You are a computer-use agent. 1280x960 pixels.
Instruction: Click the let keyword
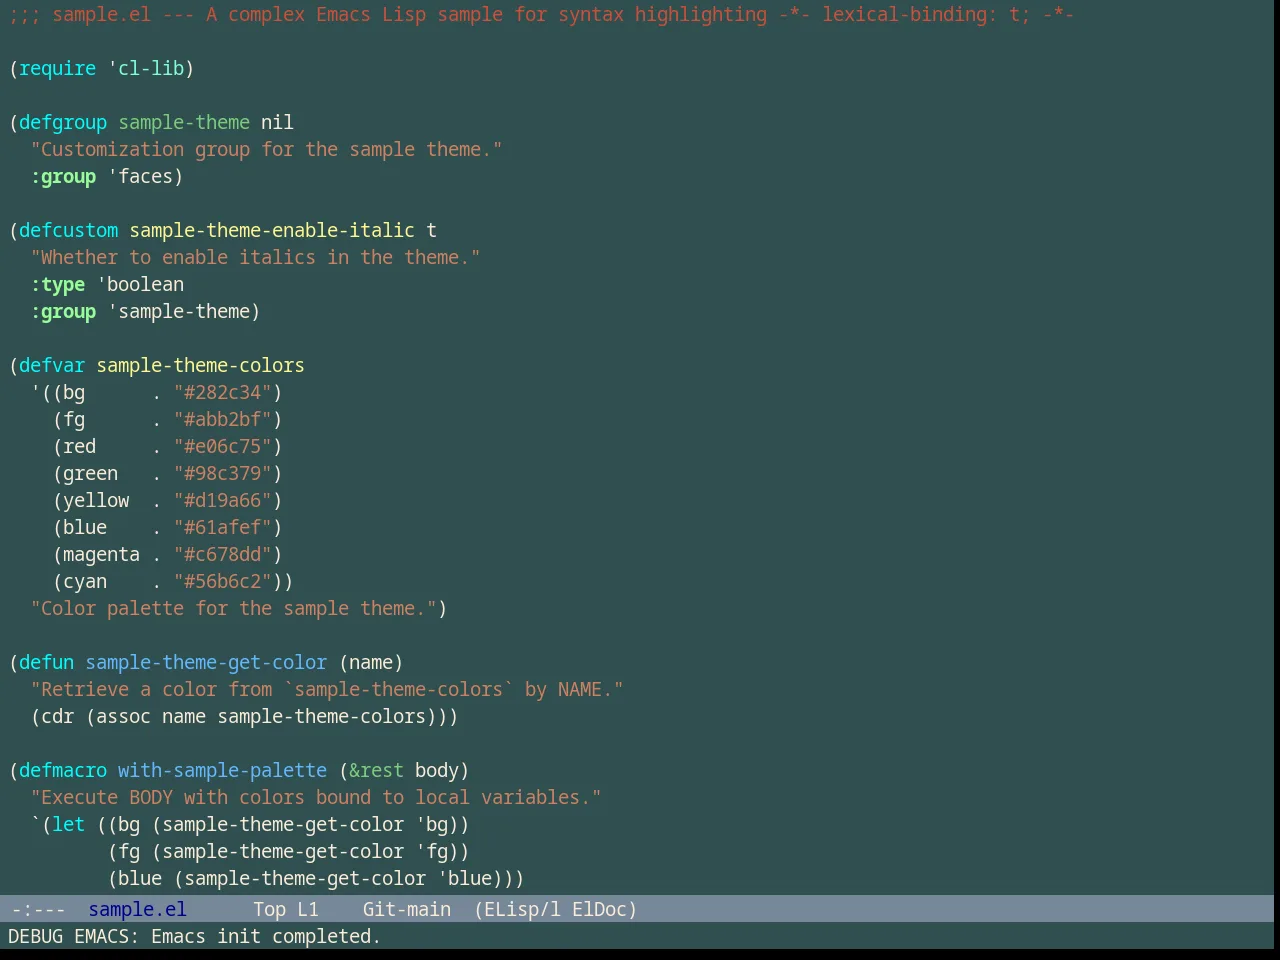click(x=68, y=824)
